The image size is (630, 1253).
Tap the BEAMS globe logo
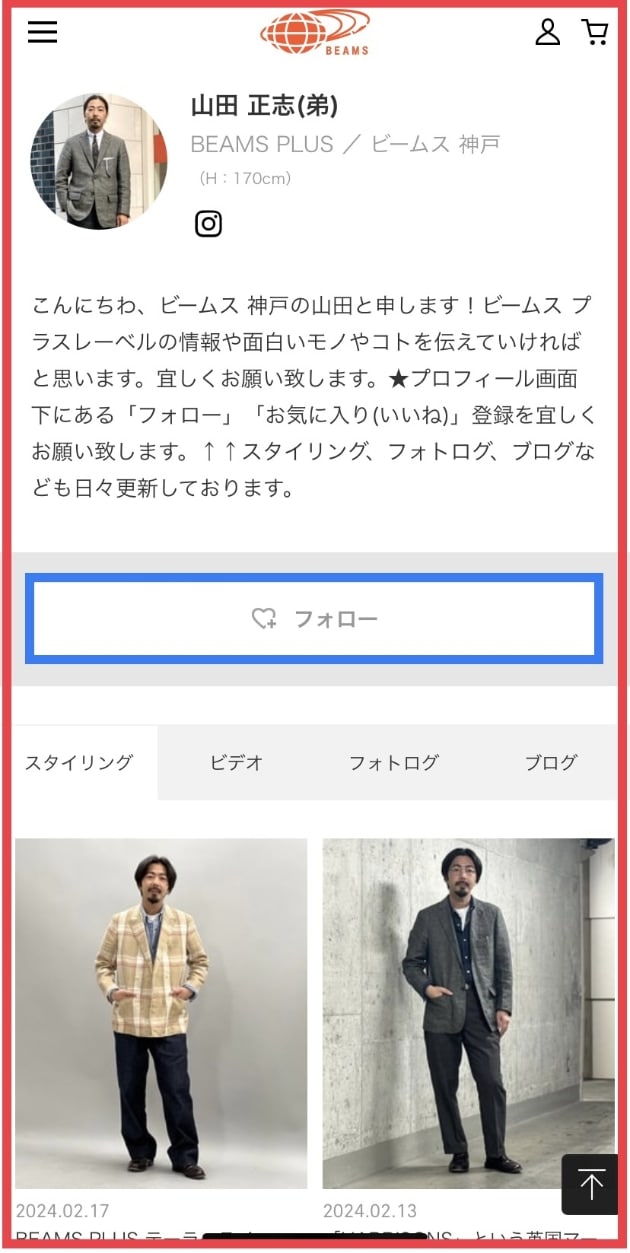315,32
